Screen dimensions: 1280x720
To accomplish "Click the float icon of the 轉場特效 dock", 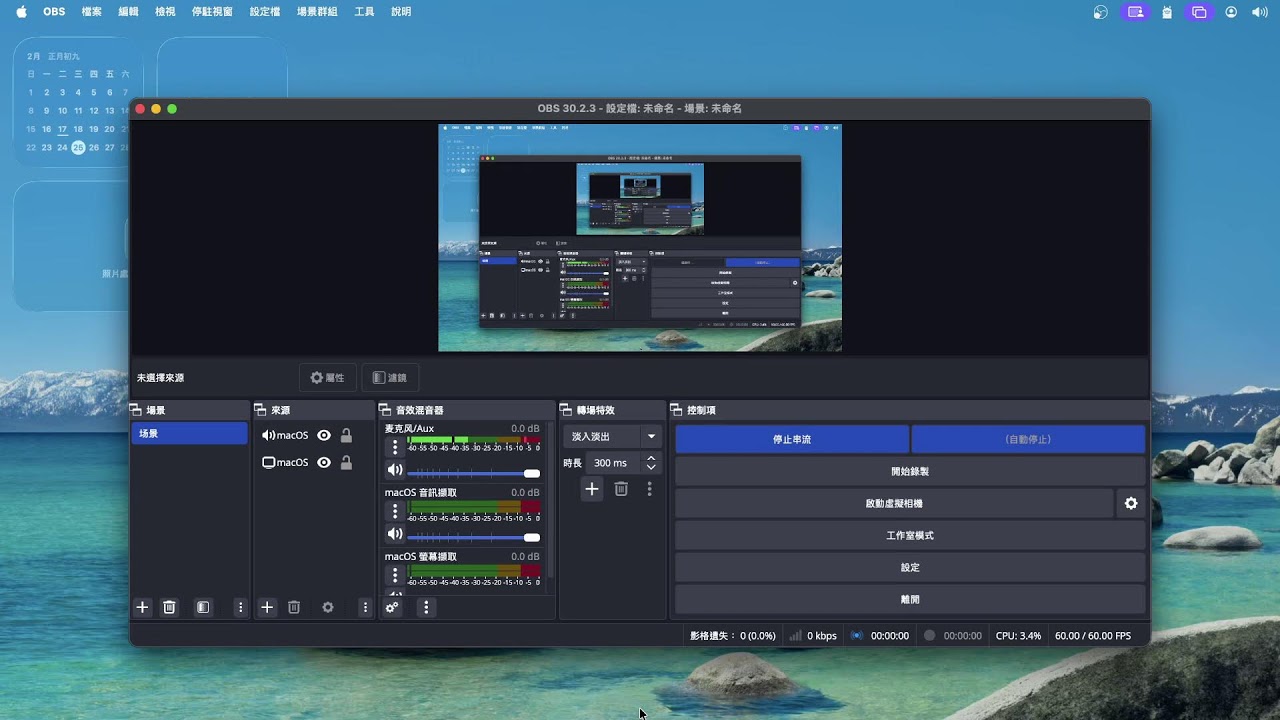I will tap(566, 410).
